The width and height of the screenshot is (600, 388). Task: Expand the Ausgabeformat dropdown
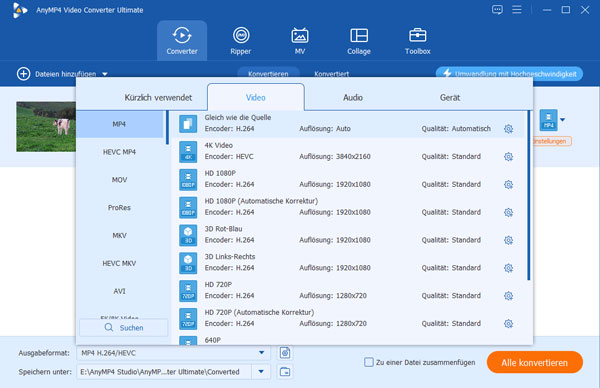point(261,352)
